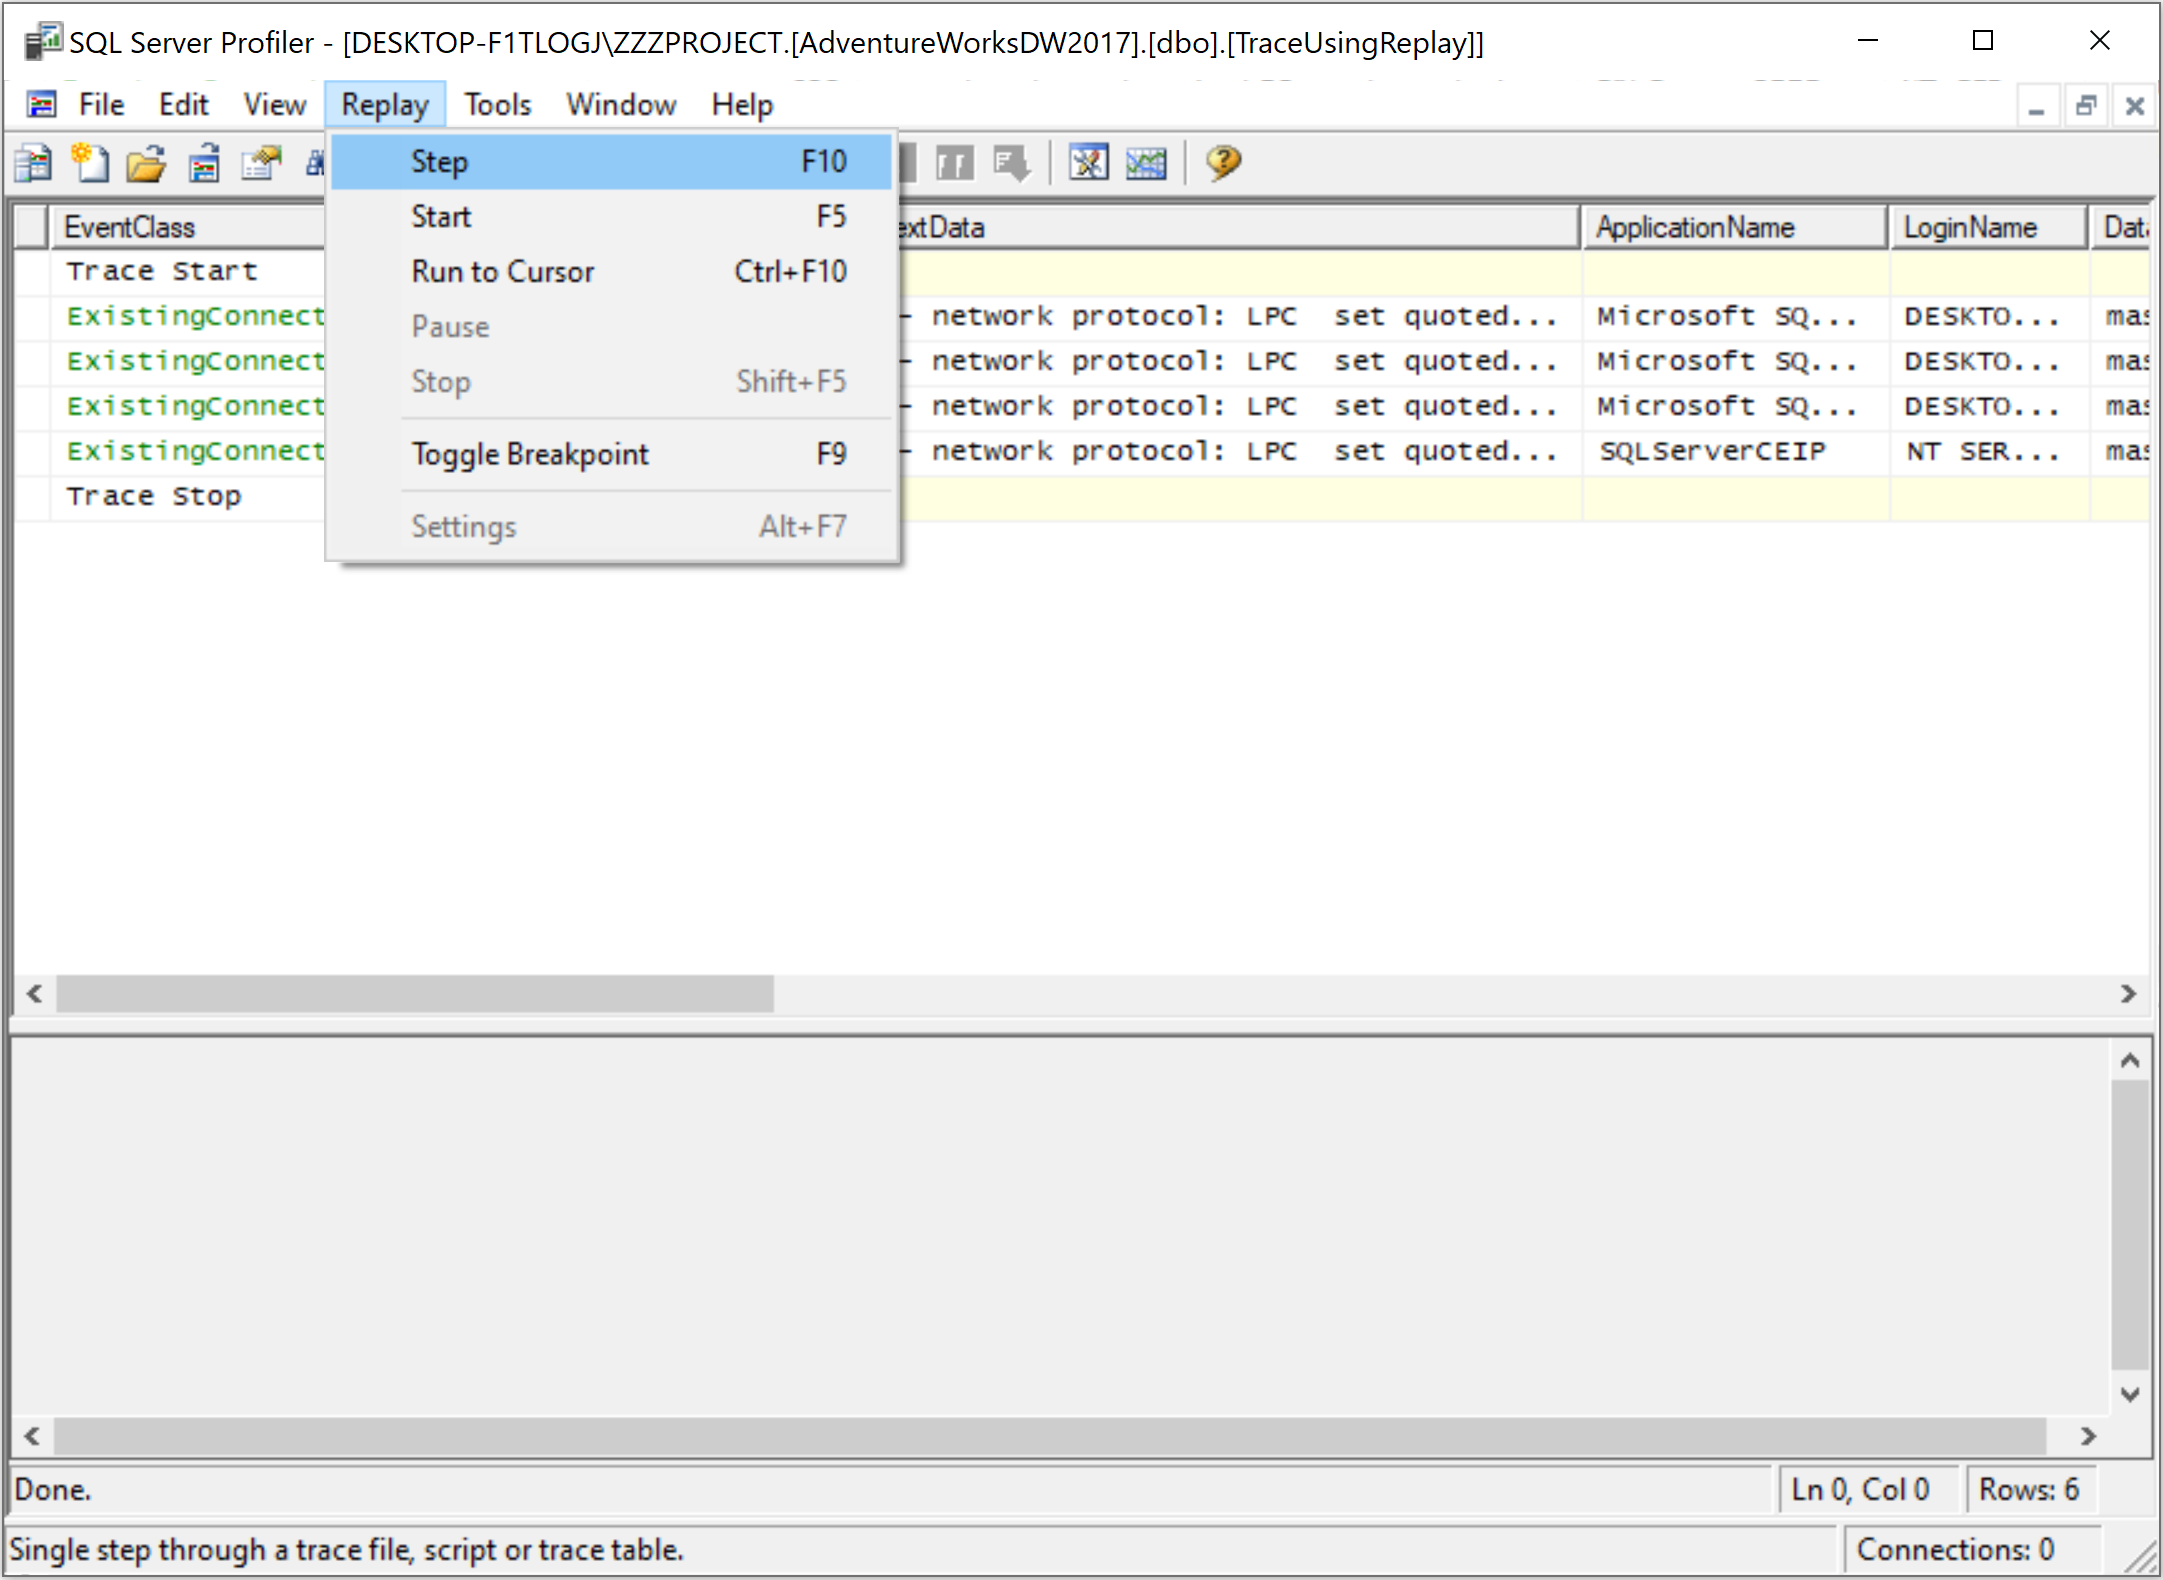Select the Trace Stop event row

tap(154, 496)
